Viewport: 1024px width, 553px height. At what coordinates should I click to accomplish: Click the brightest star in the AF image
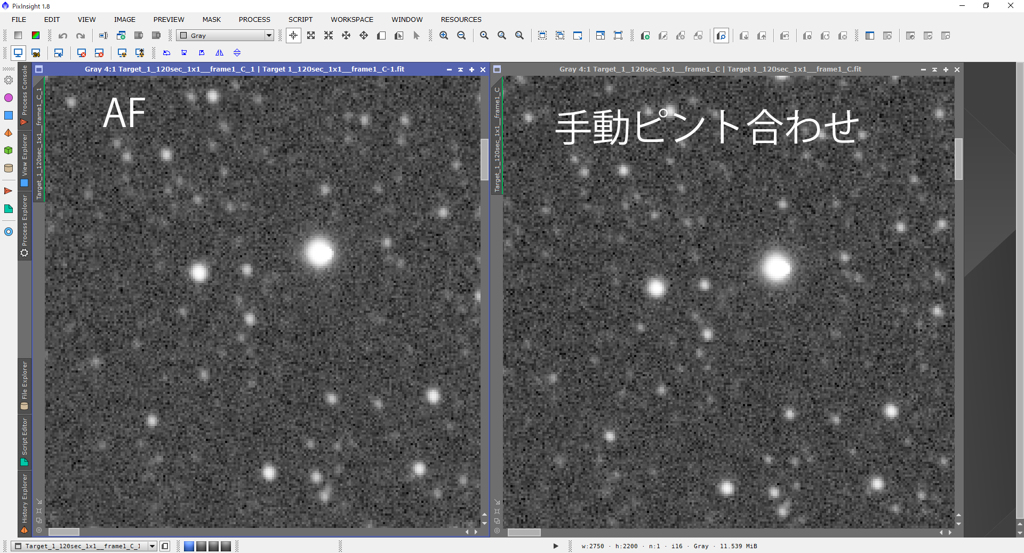coord(320,252)
